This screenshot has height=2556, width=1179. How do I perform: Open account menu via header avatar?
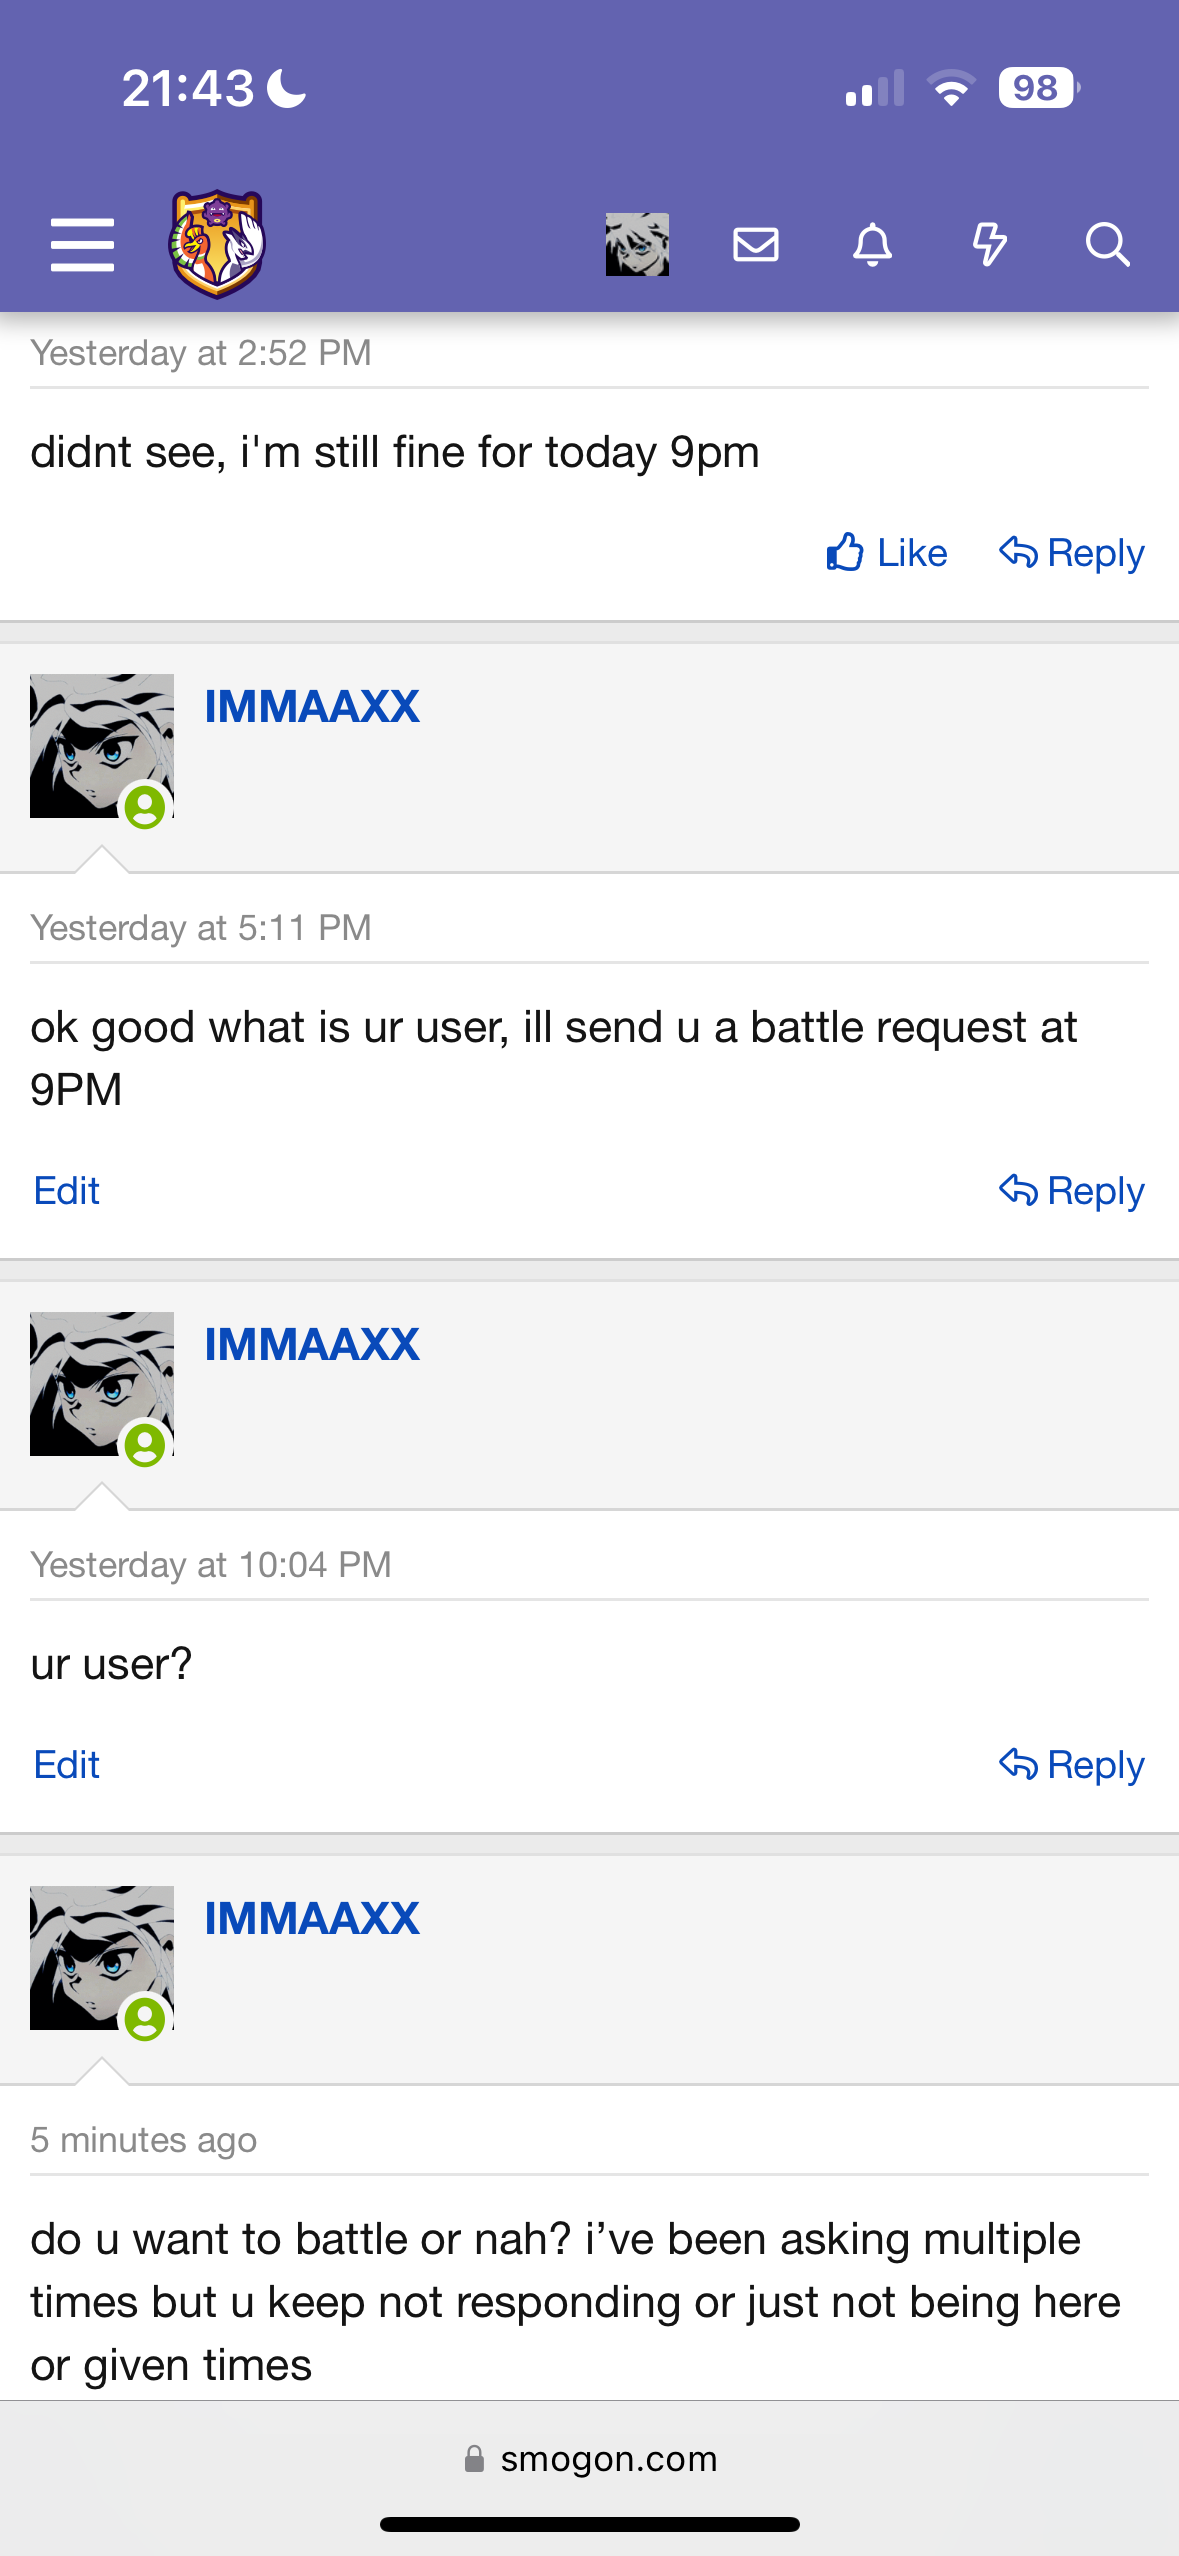[637, 244]
